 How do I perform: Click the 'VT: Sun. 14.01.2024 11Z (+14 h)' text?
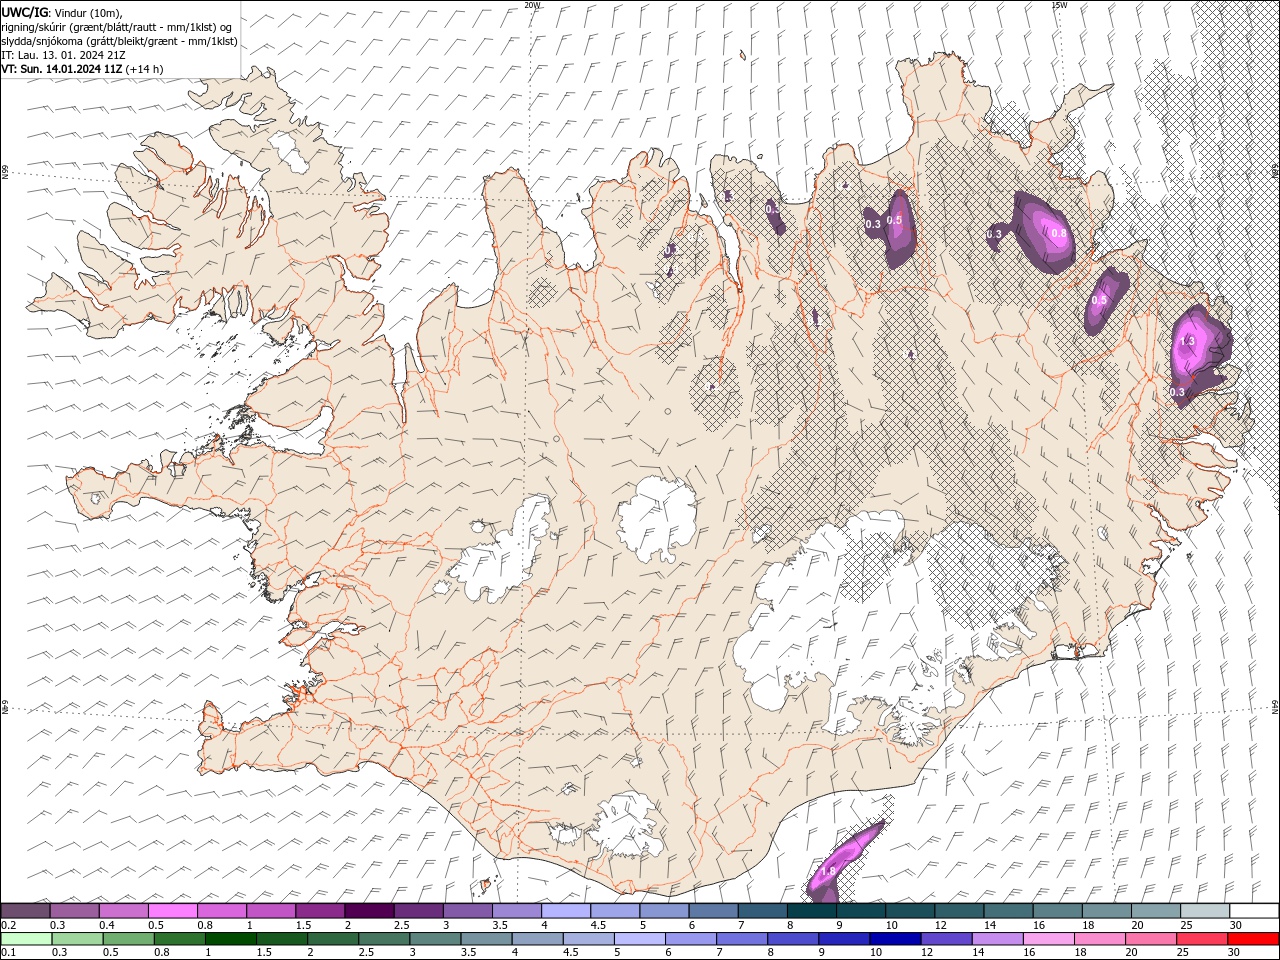pos(82,69)
